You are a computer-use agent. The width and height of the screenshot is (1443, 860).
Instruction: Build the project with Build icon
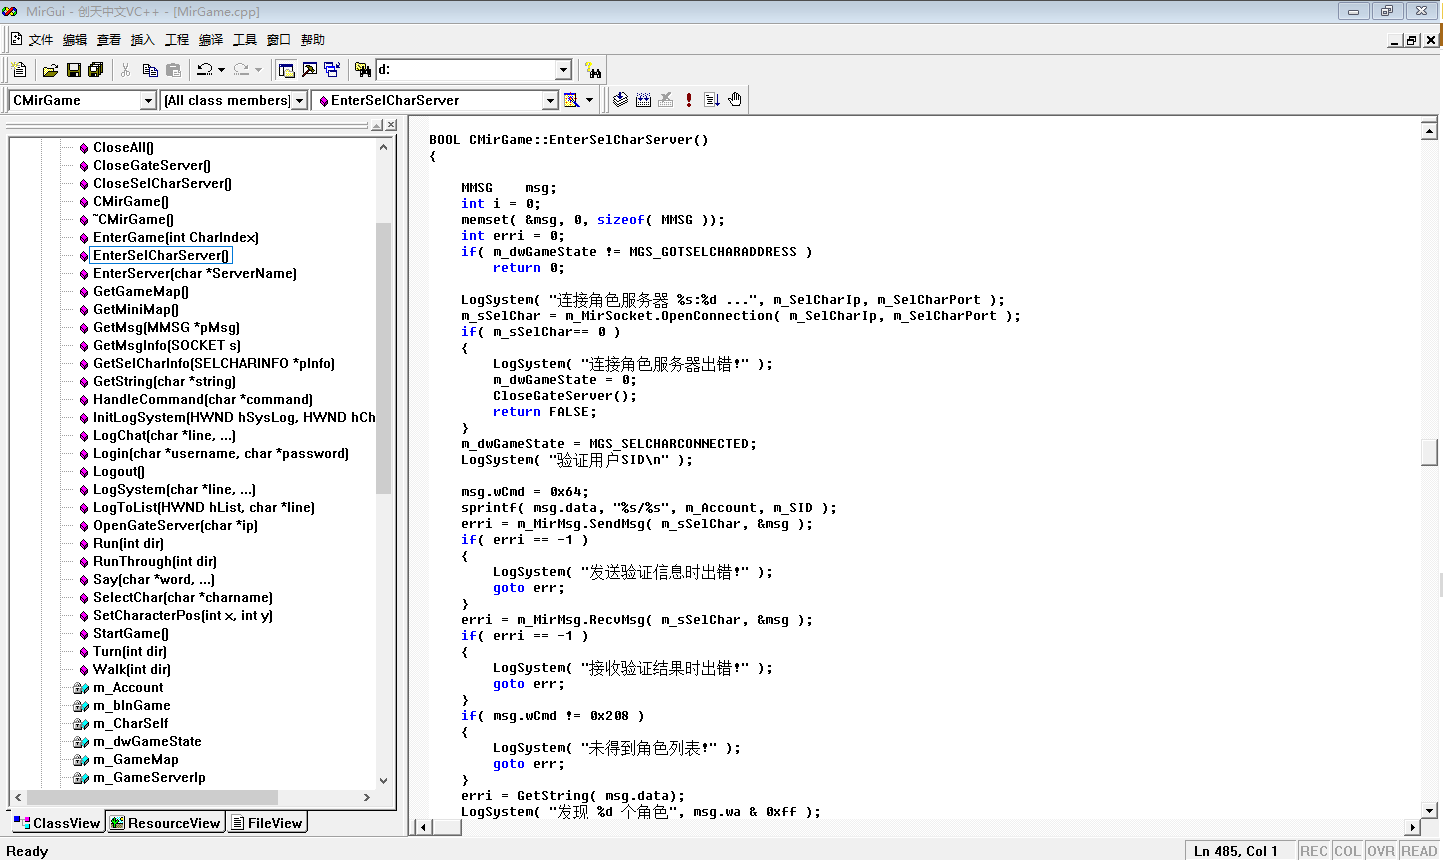click(644, 100)
